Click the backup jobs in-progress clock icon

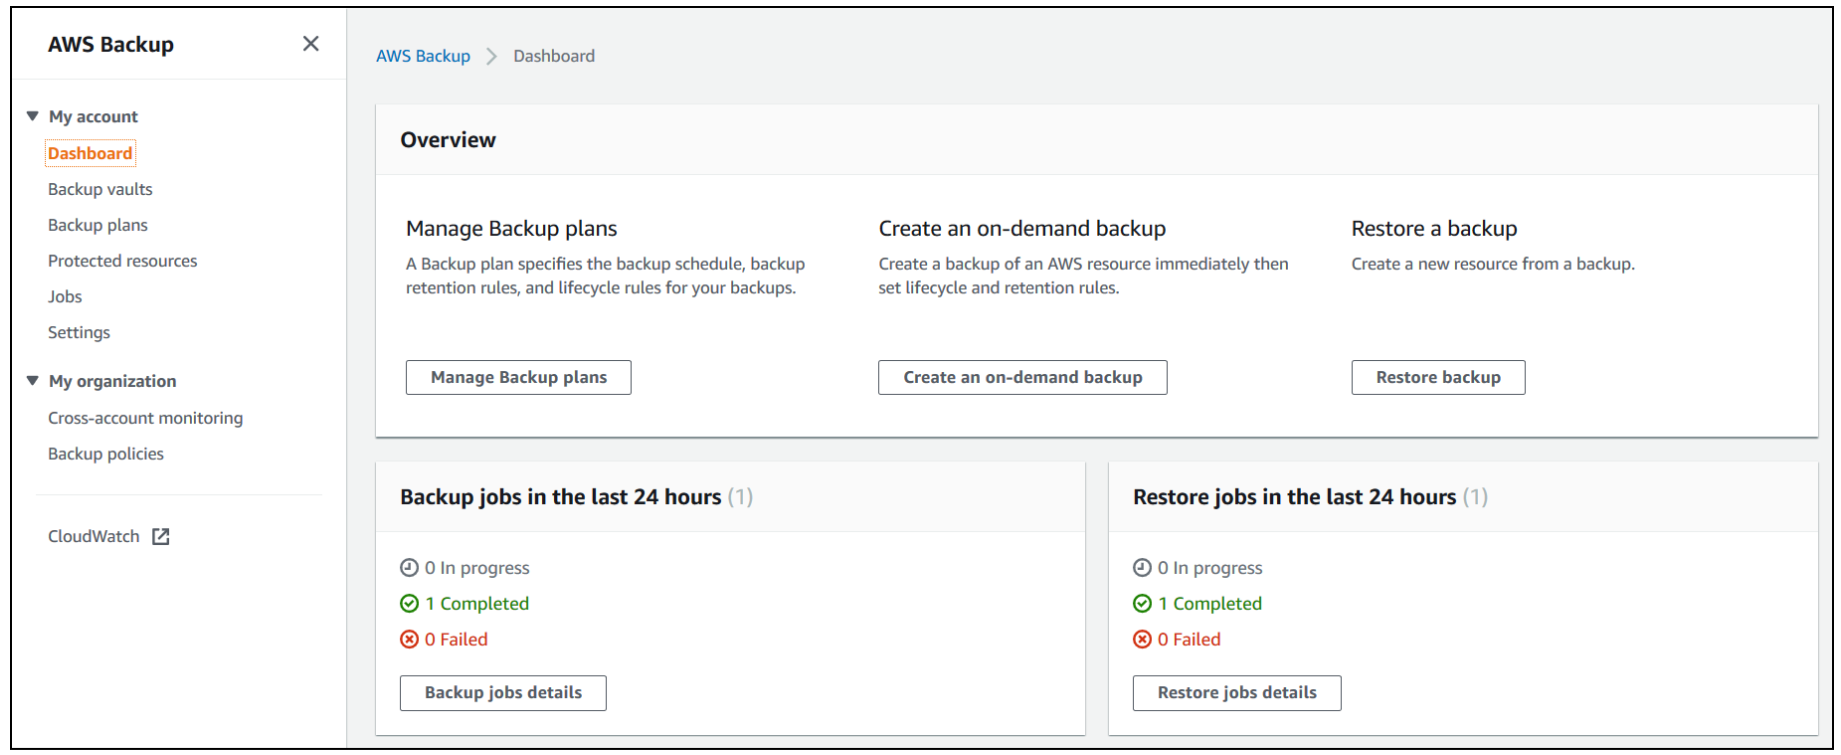pyautogui.click(x=409, y=568)
